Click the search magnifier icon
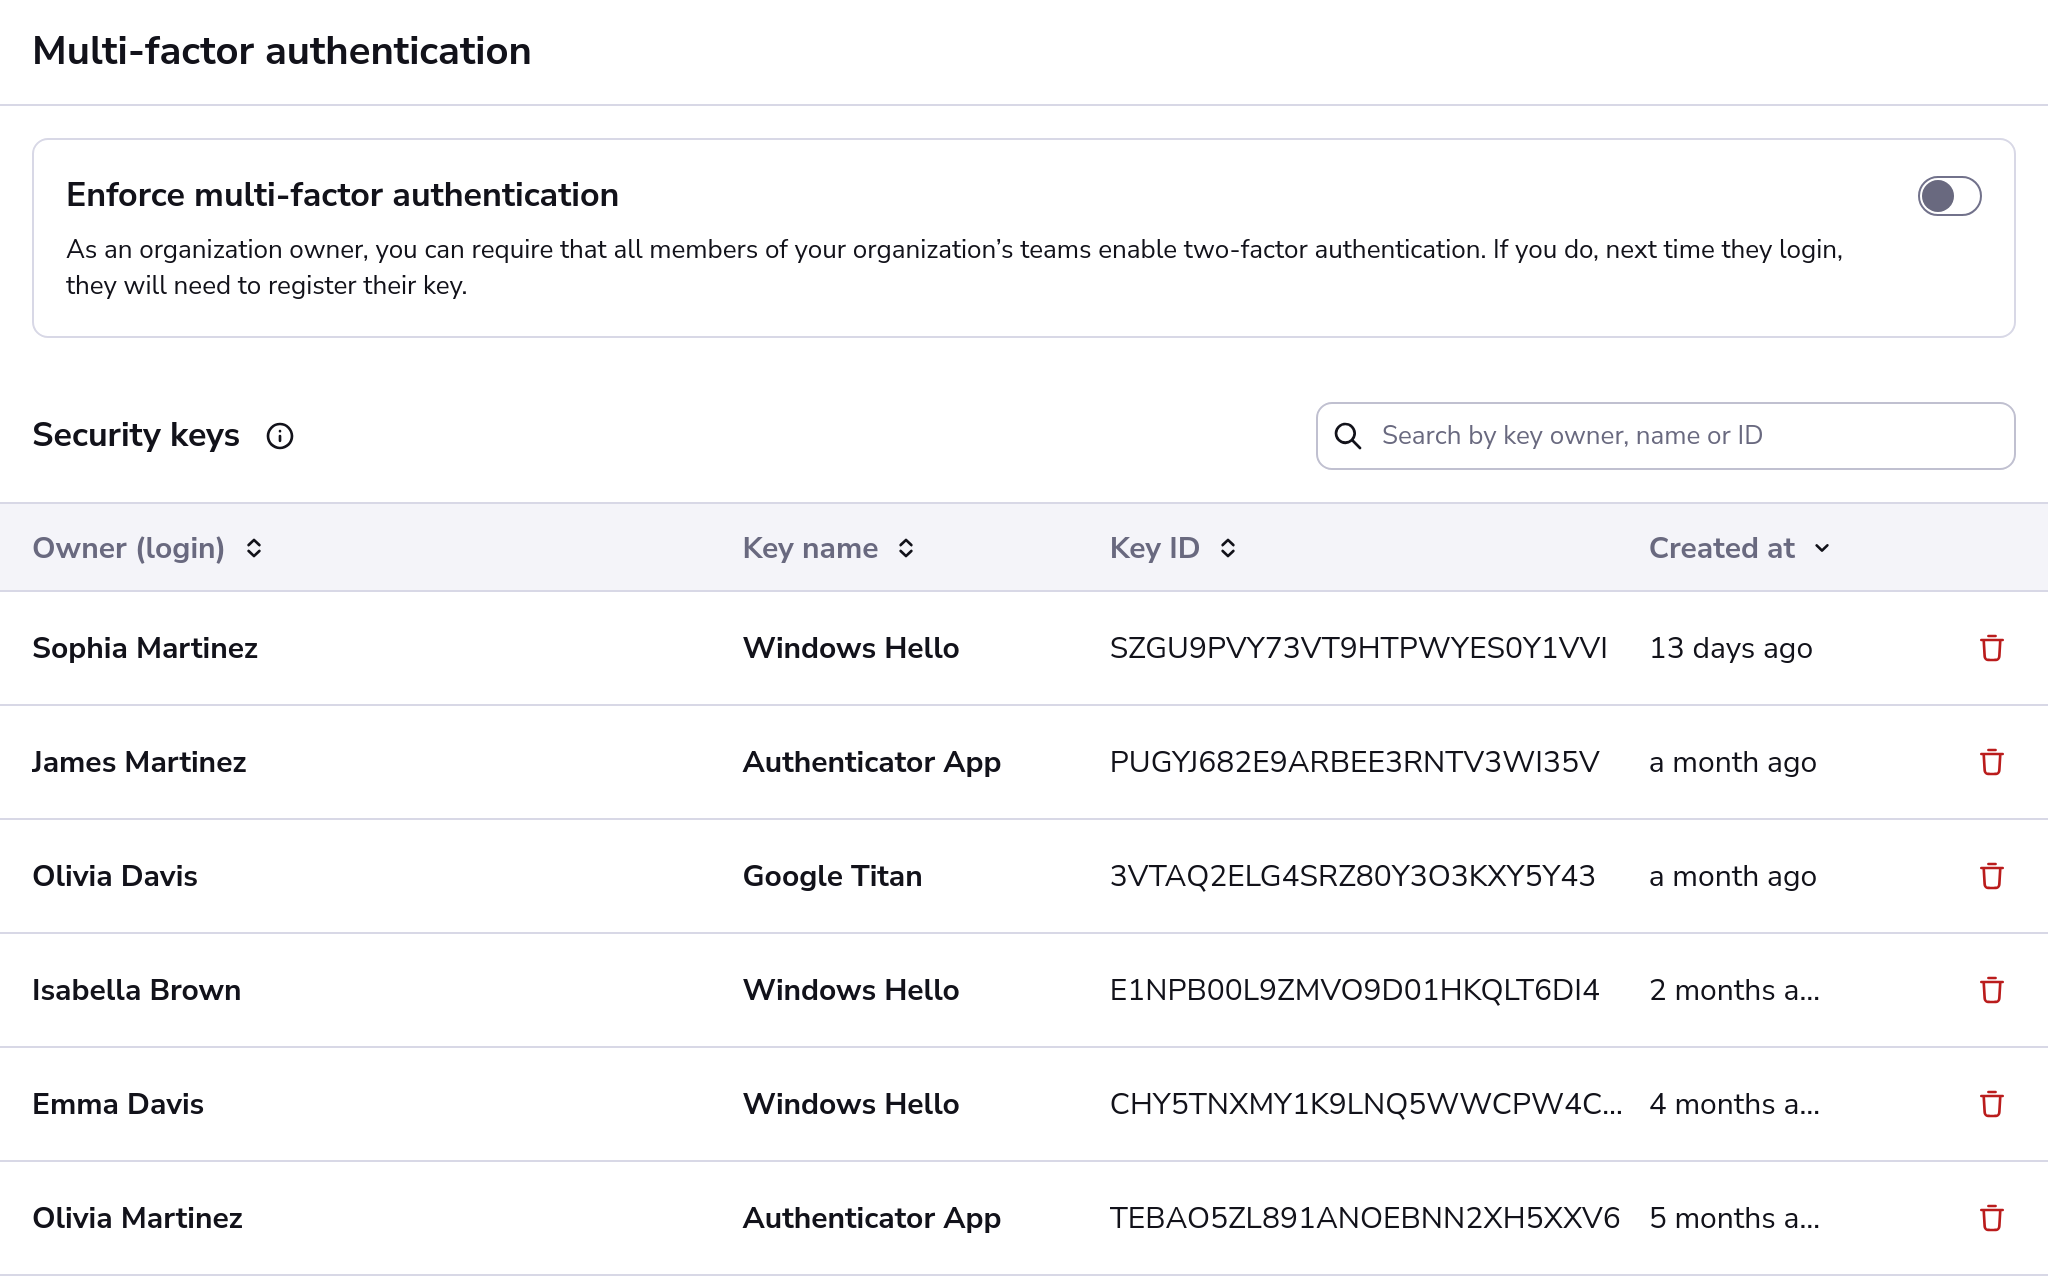Screen dimensions: 2048x1280 (1349, 436)
